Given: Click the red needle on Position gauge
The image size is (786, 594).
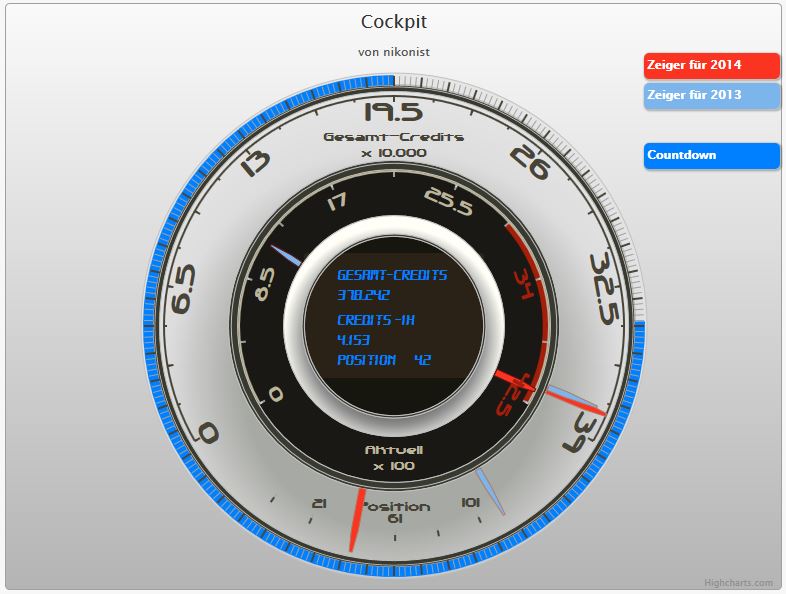Looking at the screenshot, I should [357, 519].
